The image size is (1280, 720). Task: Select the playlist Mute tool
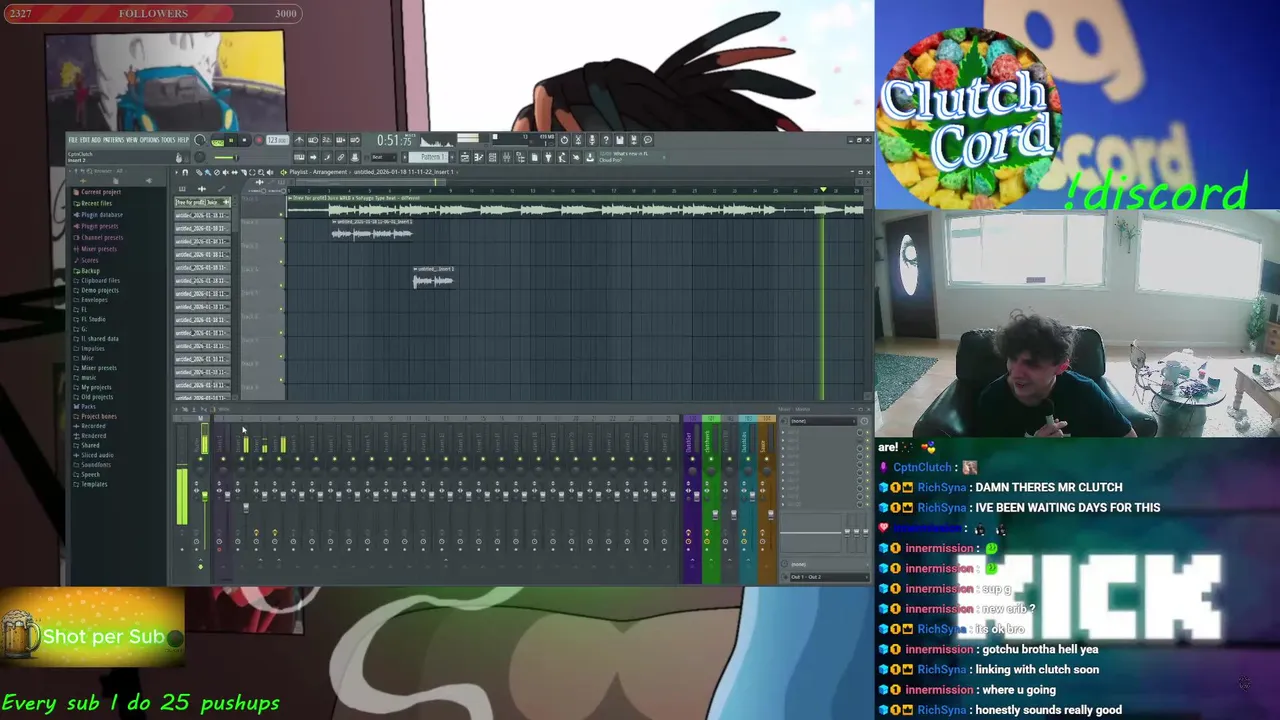pyautogui.click(x=226, y=172)
